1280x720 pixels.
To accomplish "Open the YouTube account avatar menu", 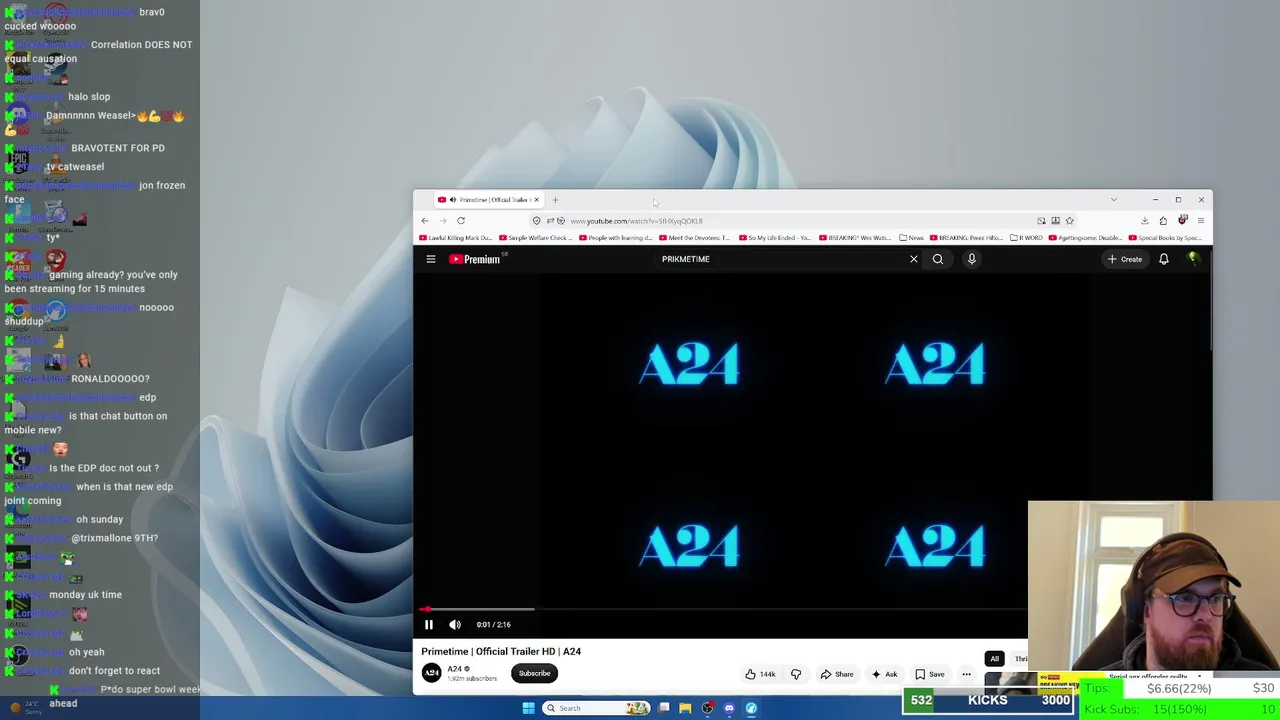I will click(1193, 259).
